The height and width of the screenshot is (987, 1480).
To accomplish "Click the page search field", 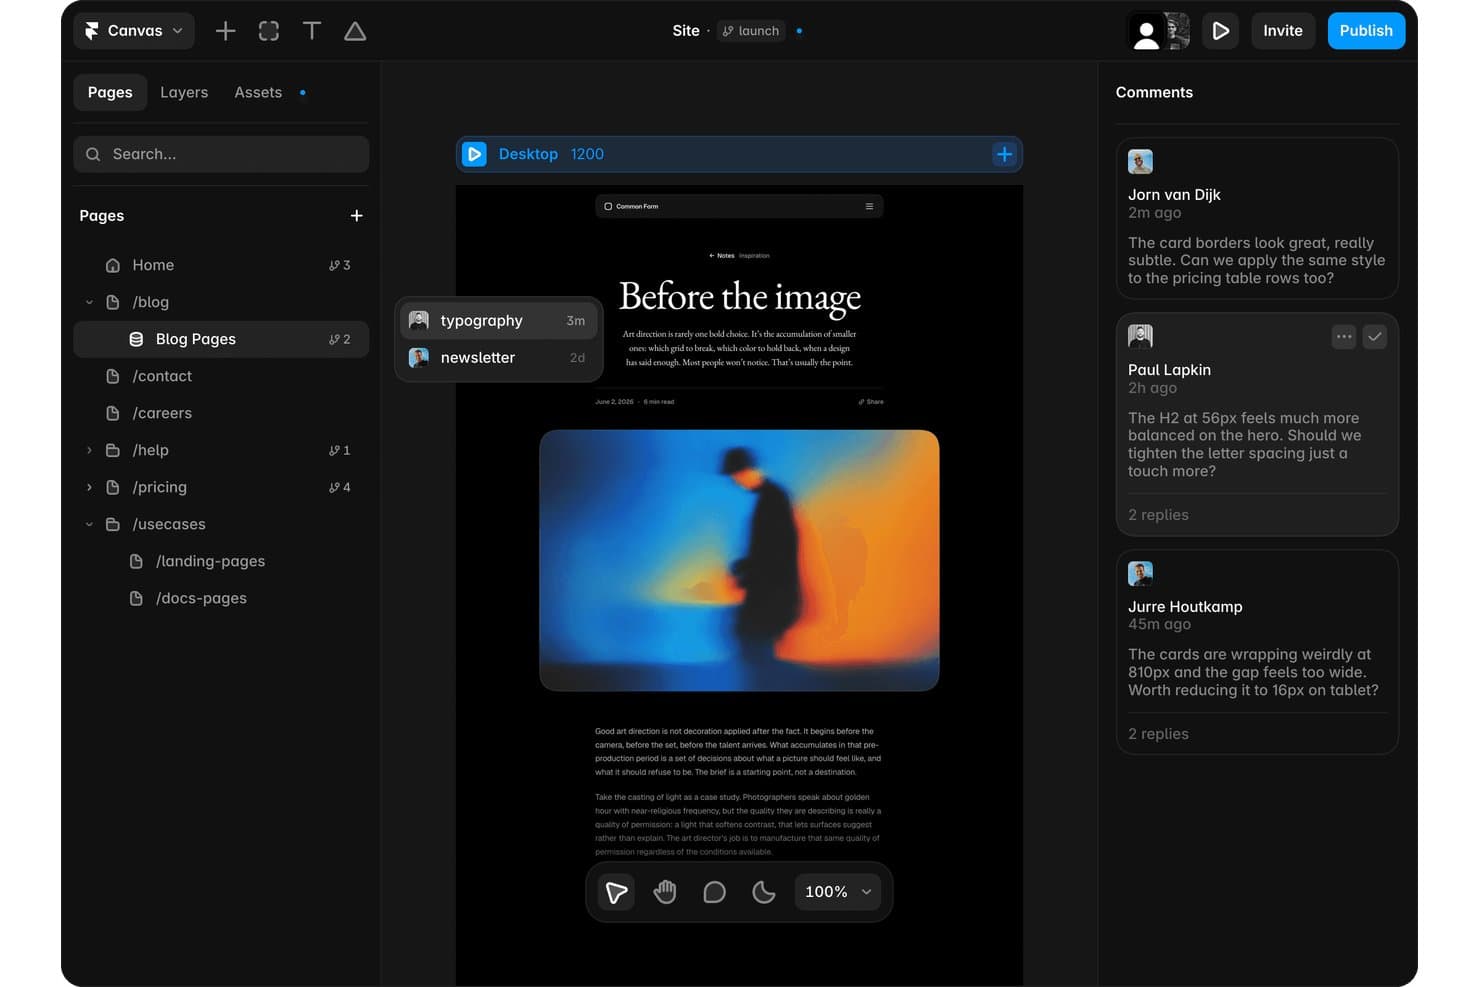I will 221,154.
